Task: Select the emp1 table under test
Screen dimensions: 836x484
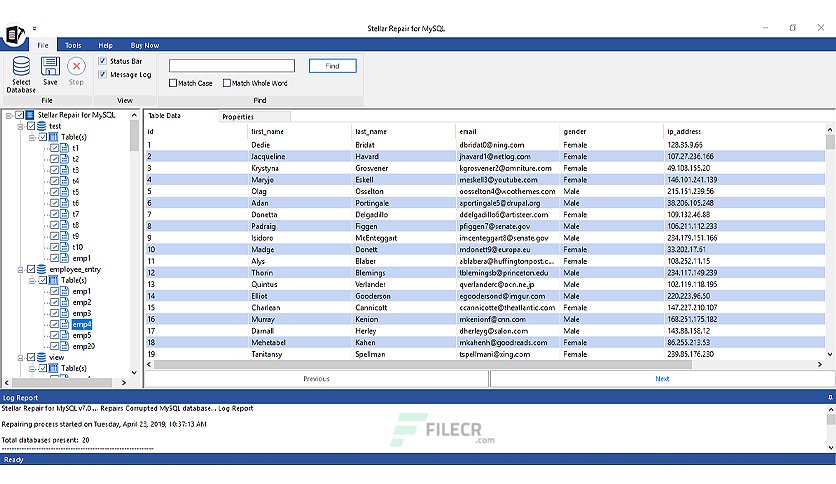Action: (x=82, y=259)
